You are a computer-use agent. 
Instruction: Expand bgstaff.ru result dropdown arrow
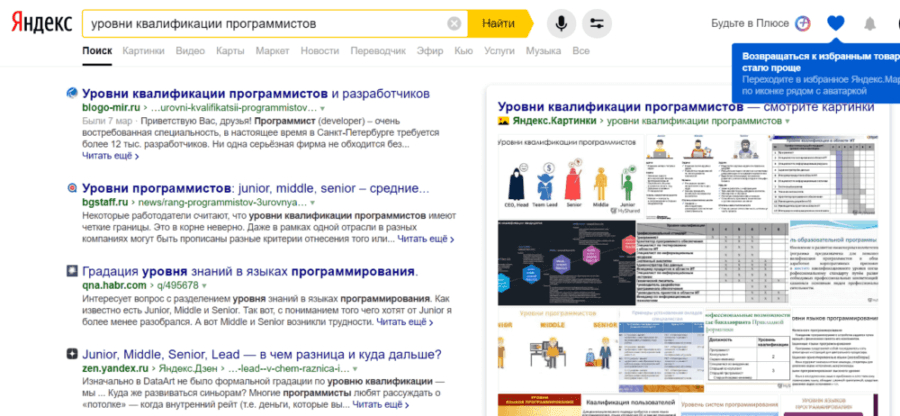313,203
